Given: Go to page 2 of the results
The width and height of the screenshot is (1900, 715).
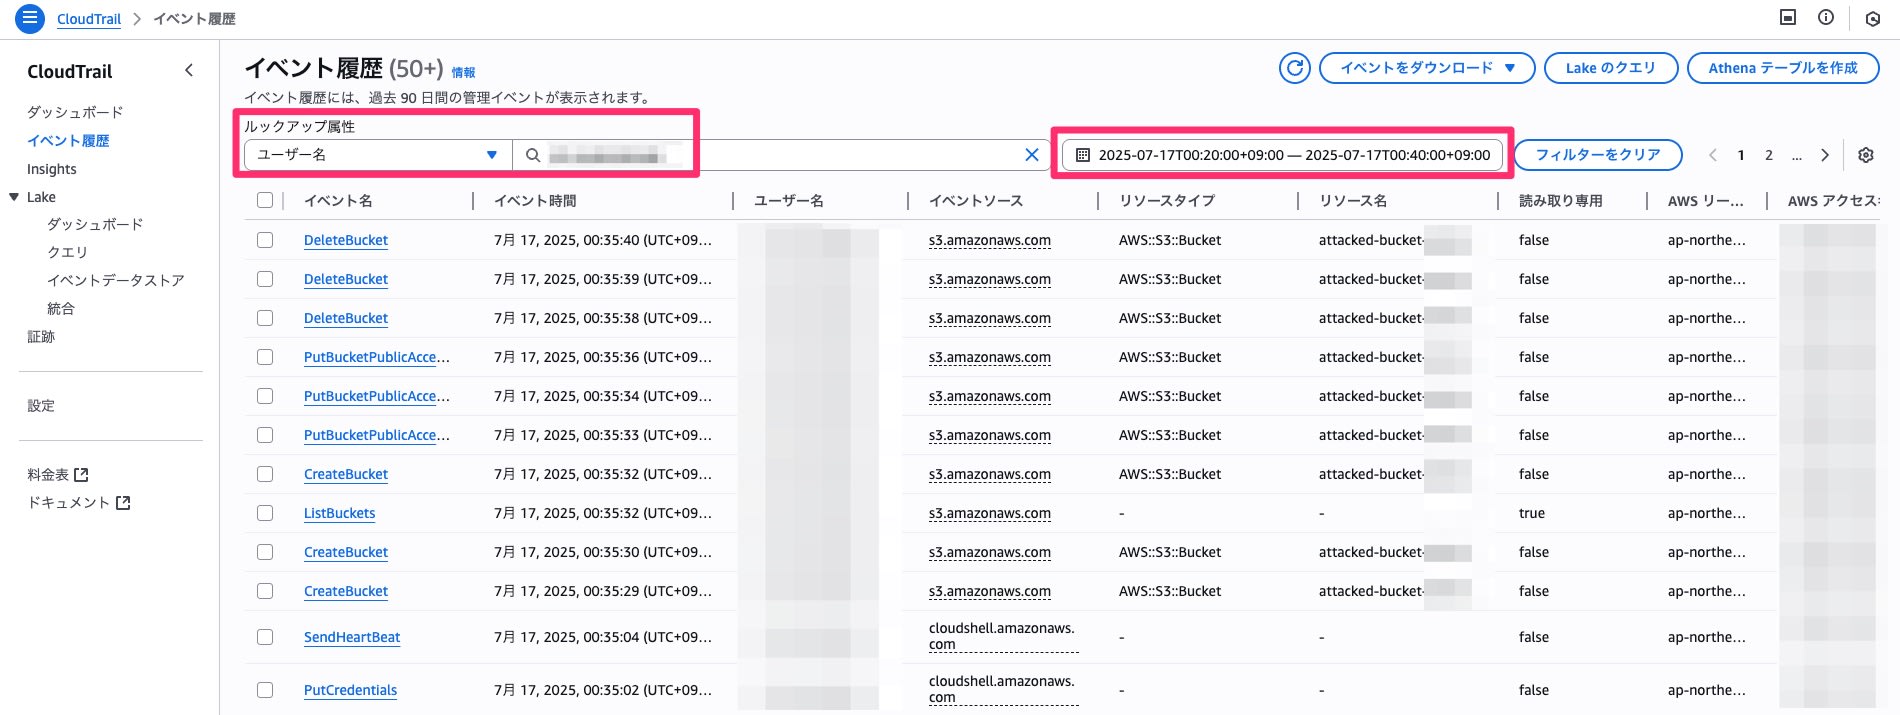Looking at the screenshot, I should pos(1769,155).
